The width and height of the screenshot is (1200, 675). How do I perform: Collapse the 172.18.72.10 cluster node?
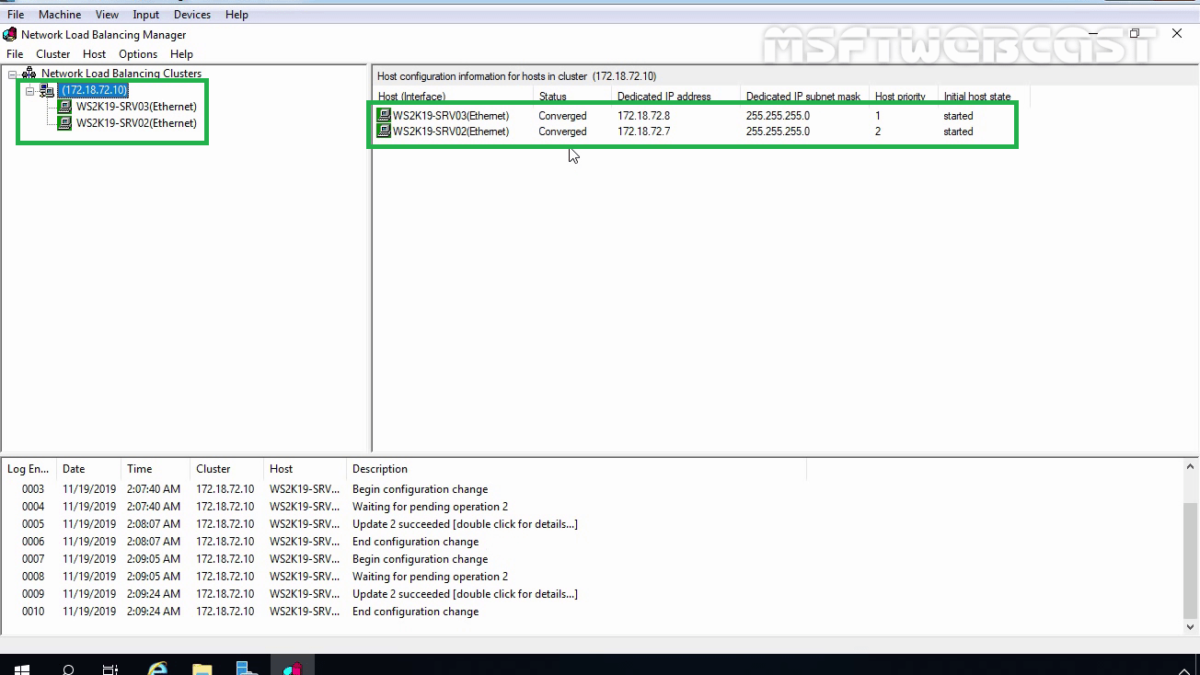(30, 91)
